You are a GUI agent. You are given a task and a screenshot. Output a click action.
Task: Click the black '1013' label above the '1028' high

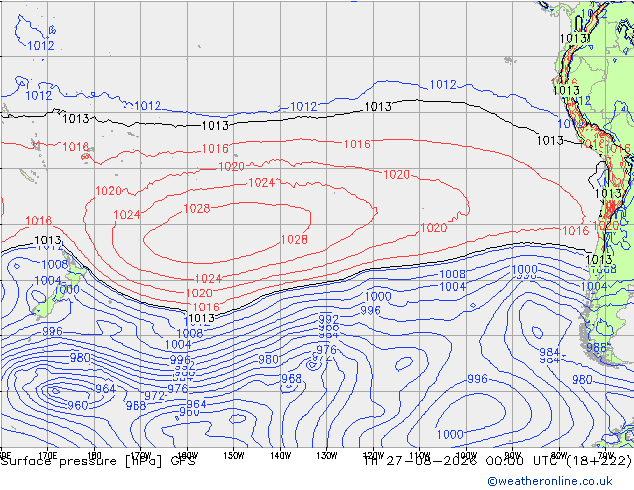(215, 126)
